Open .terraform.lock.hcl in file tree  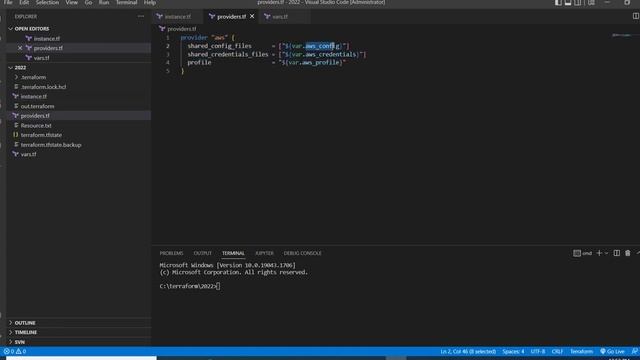pos(43,87)
